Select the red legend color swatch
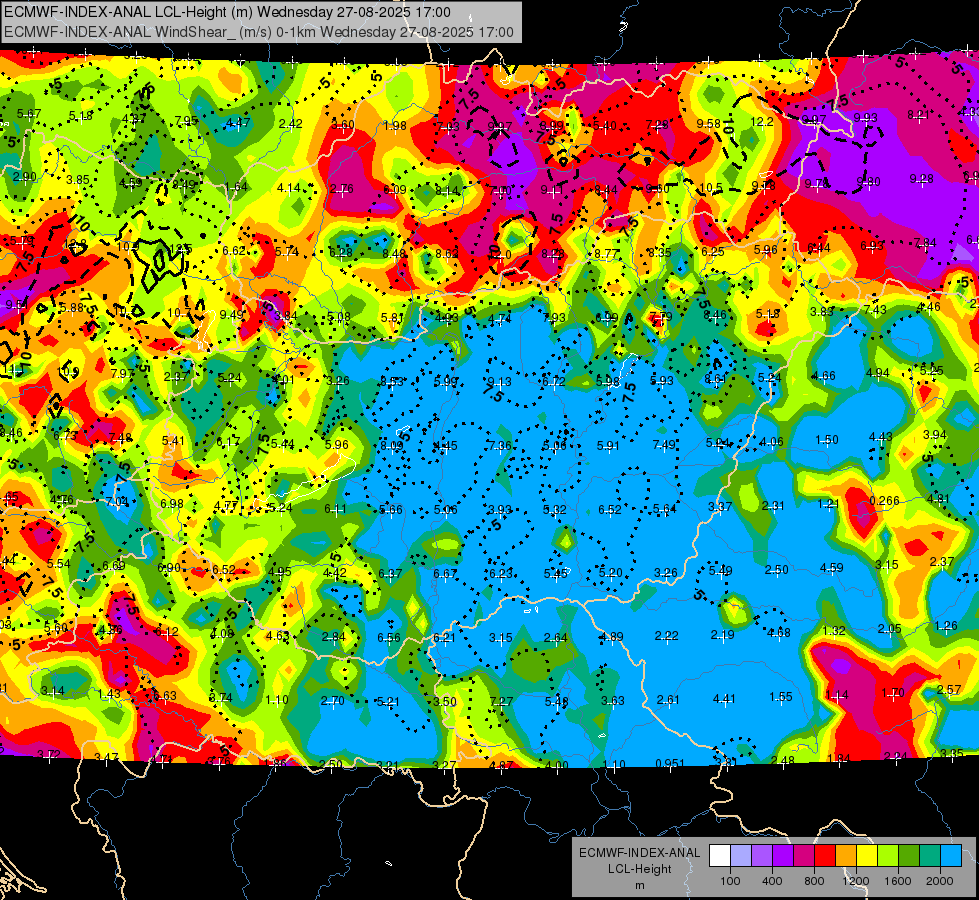The height and width of the screenshot is (900, 979). click(825, 856)
